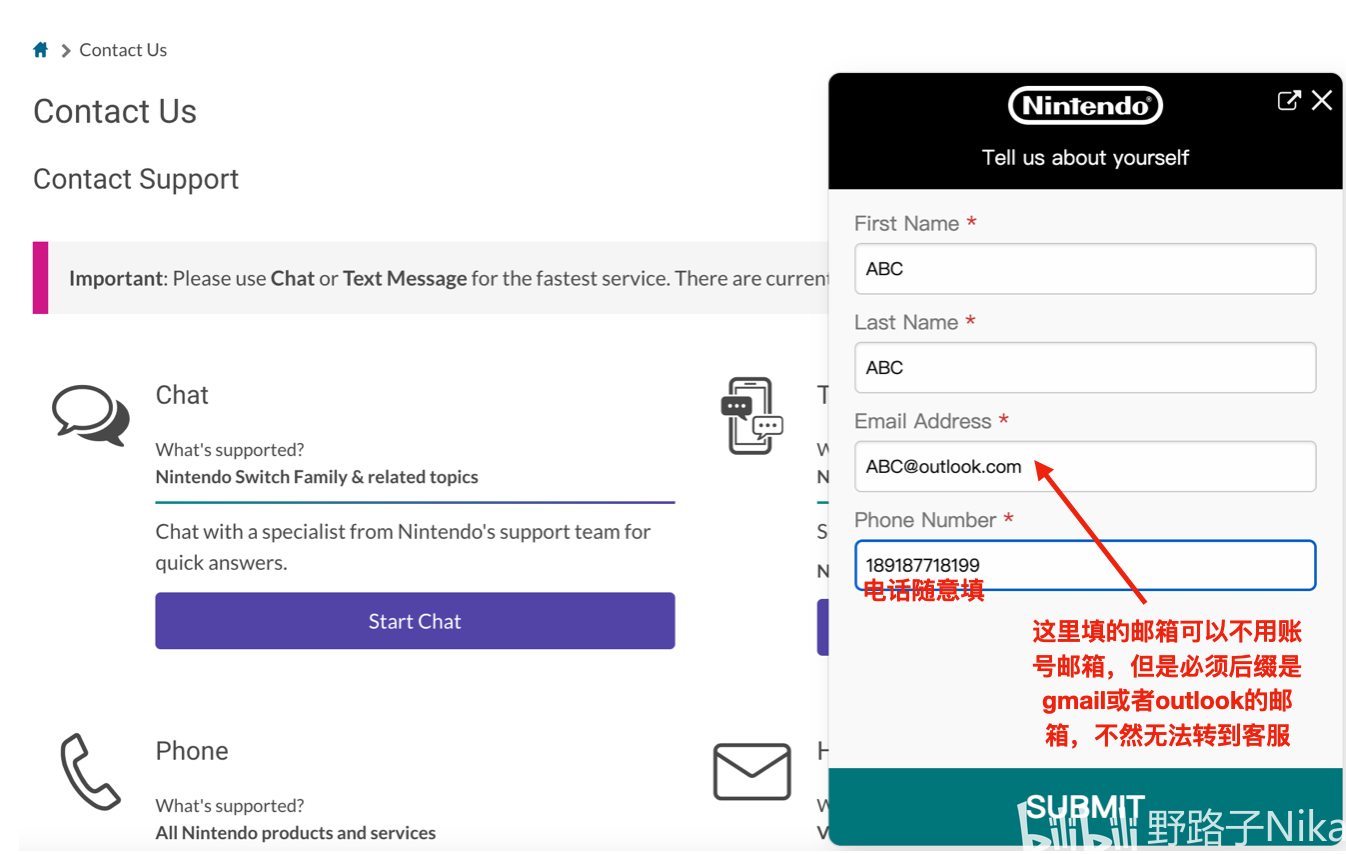Screen dimensions: 1346x854
Task: Click the email envelope icon
Action: coord(752,771)
